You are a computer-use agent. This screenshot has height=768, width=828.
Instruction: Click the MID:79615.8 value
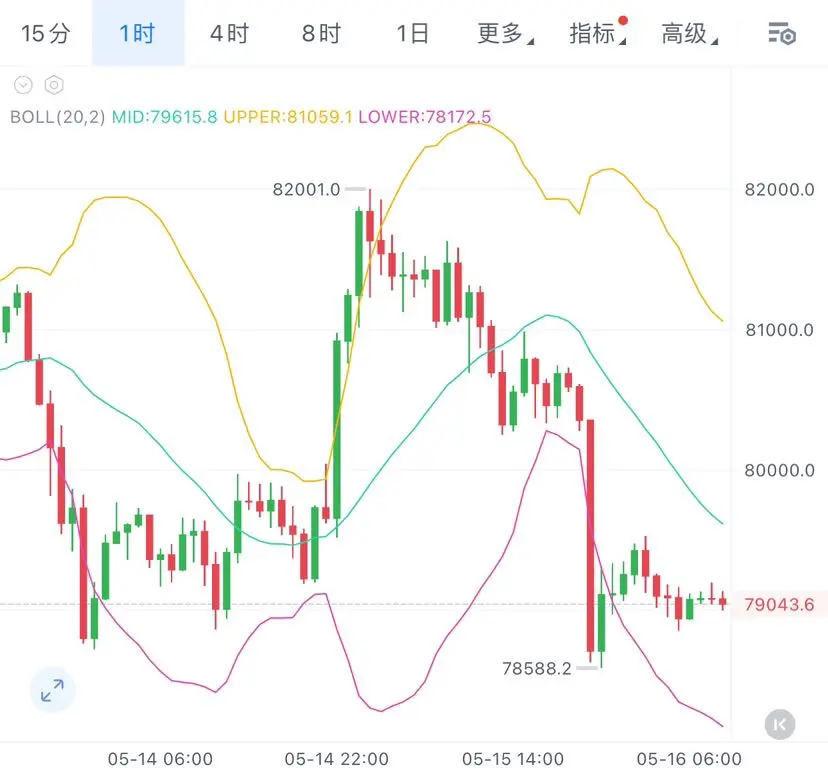click(x=165, y=116)
